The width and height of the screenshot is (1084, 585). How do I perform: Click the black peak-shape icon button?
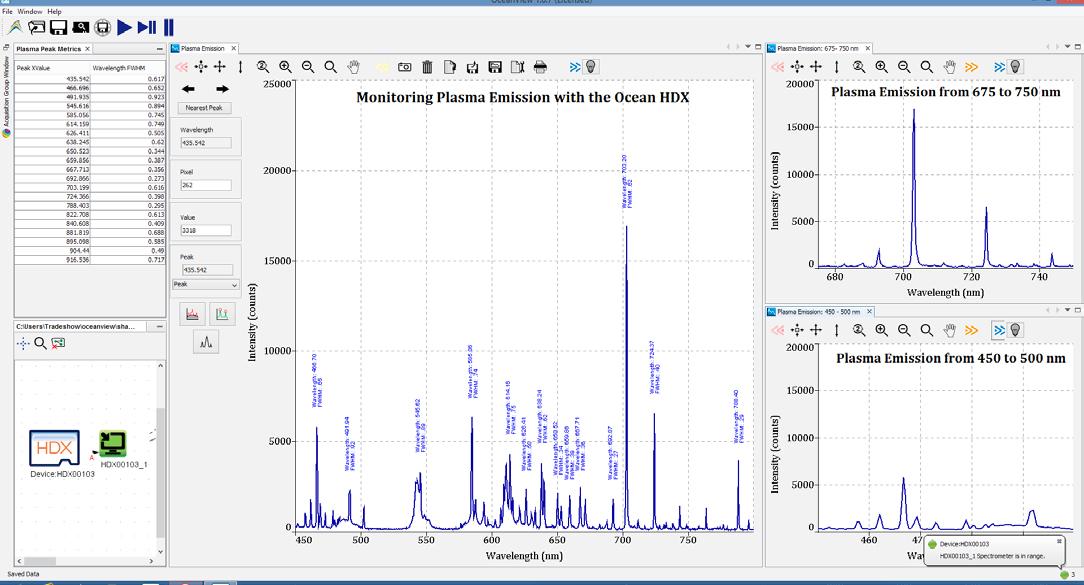tap(206, 342)
